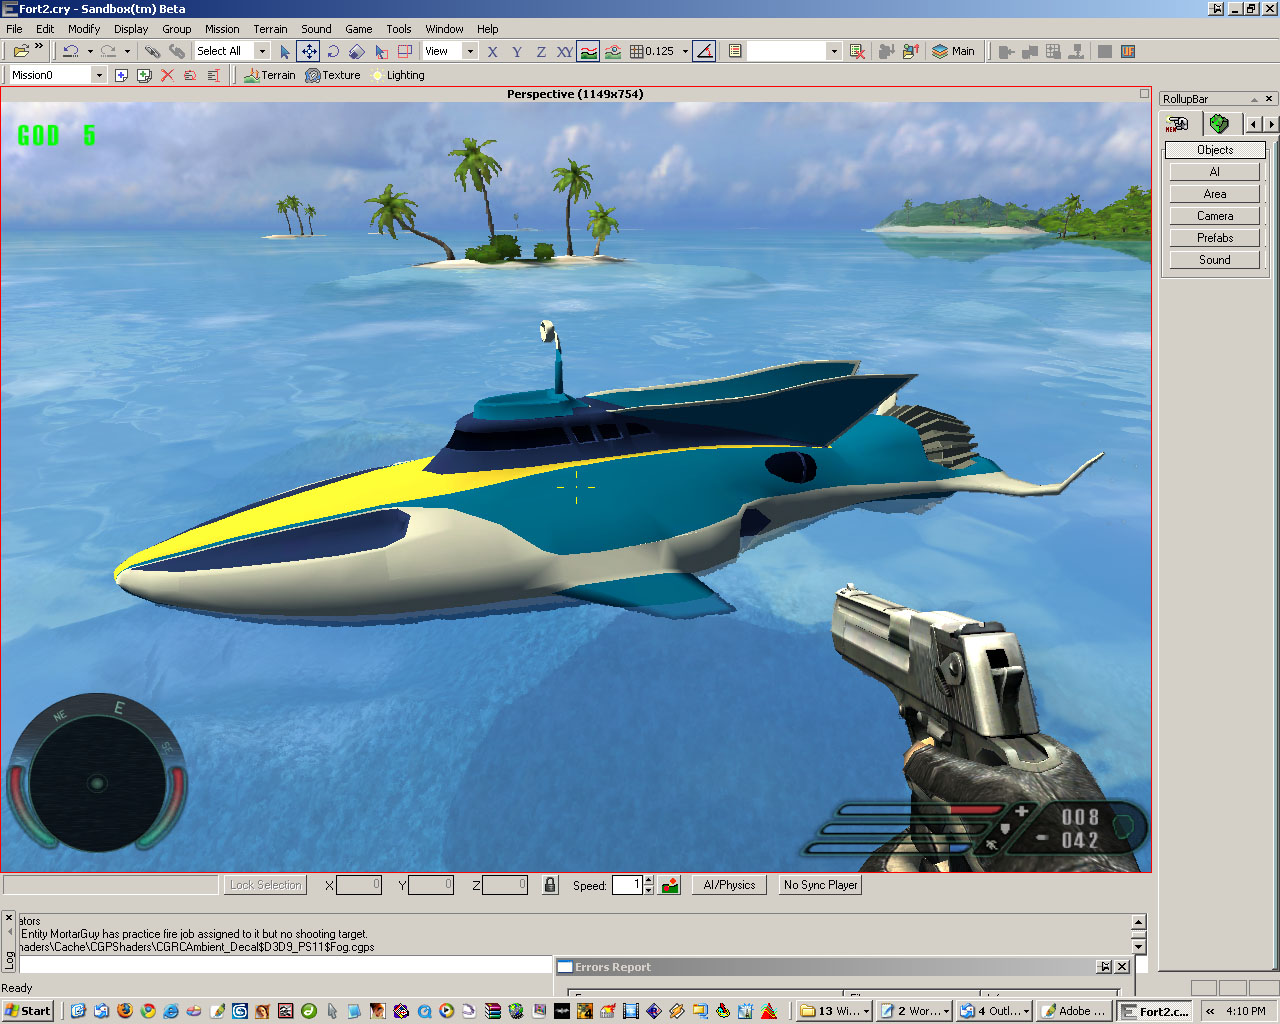
Task: Click the AI button in RollupBar
Action: [1215, 172]
